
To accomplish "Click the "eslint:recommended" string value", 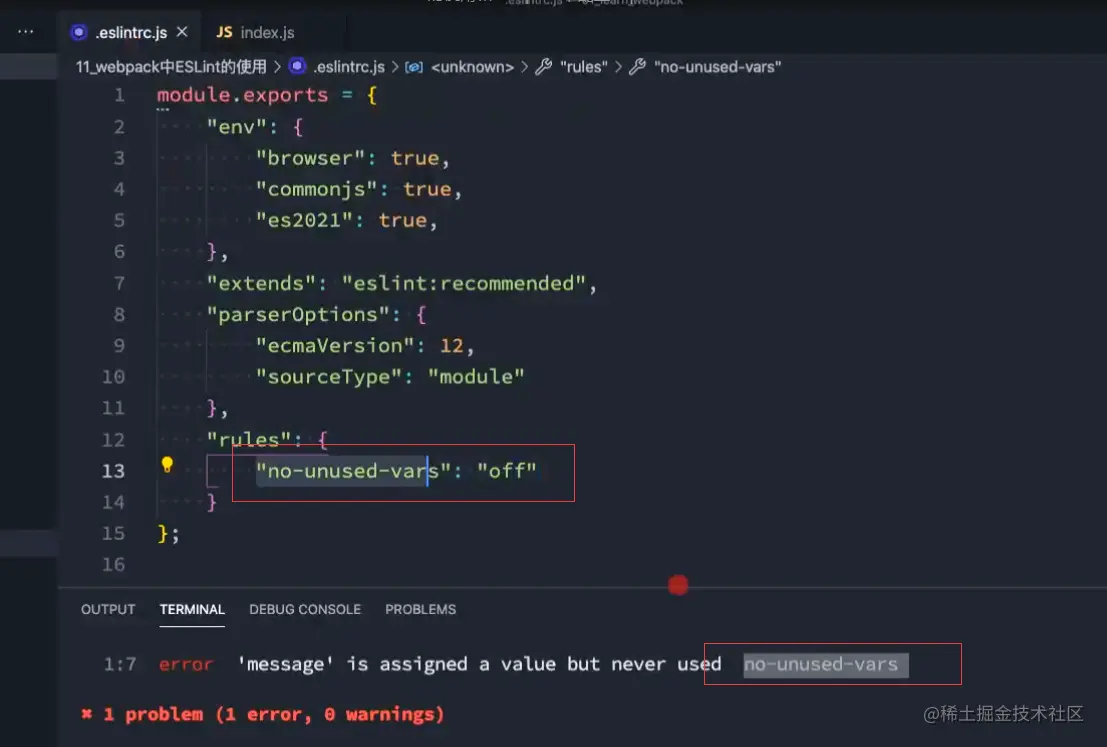I will coord(464,284).
